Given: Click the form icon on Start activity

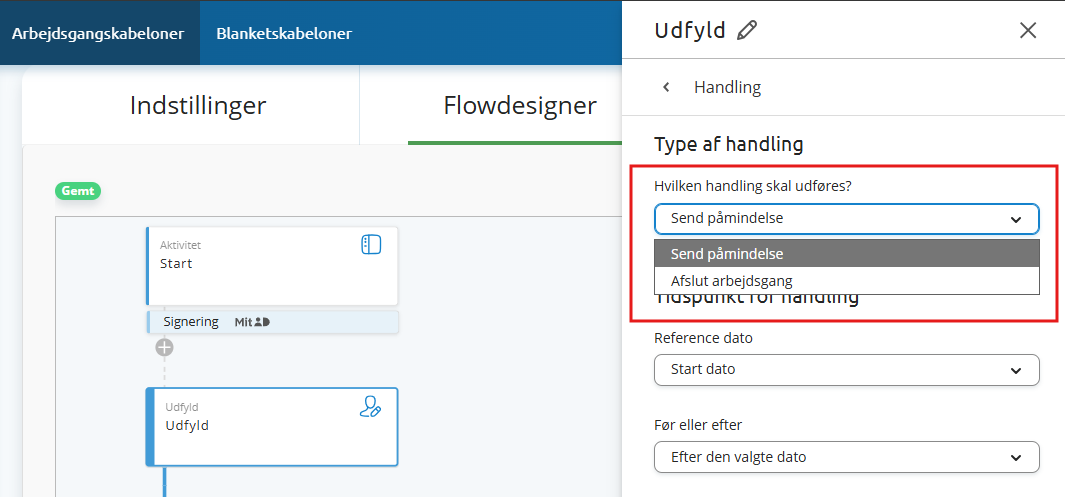Looking at the screenshot, I should click(371, 244).
